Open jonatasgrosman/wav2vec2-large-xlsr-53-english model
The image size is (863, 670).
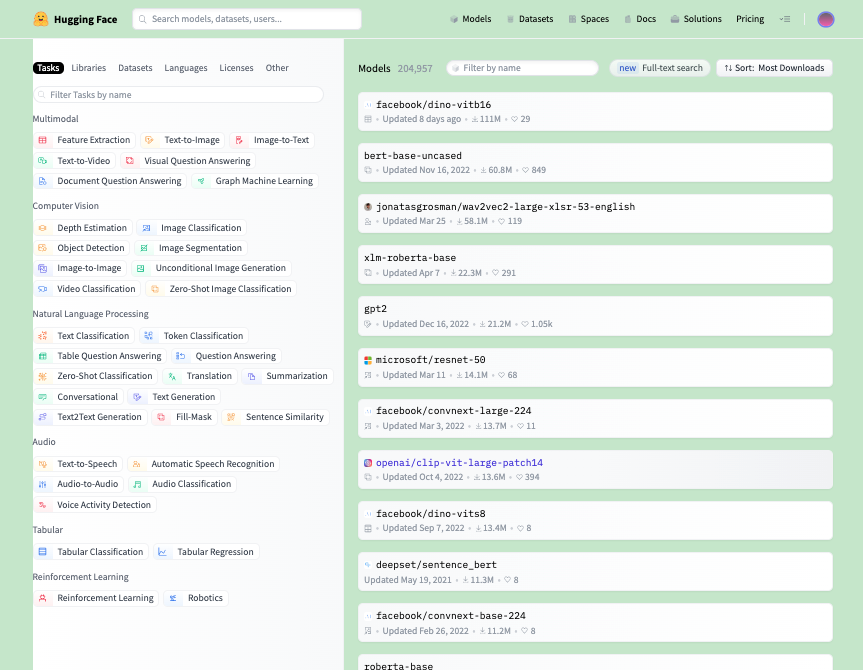tap(595, 214)
